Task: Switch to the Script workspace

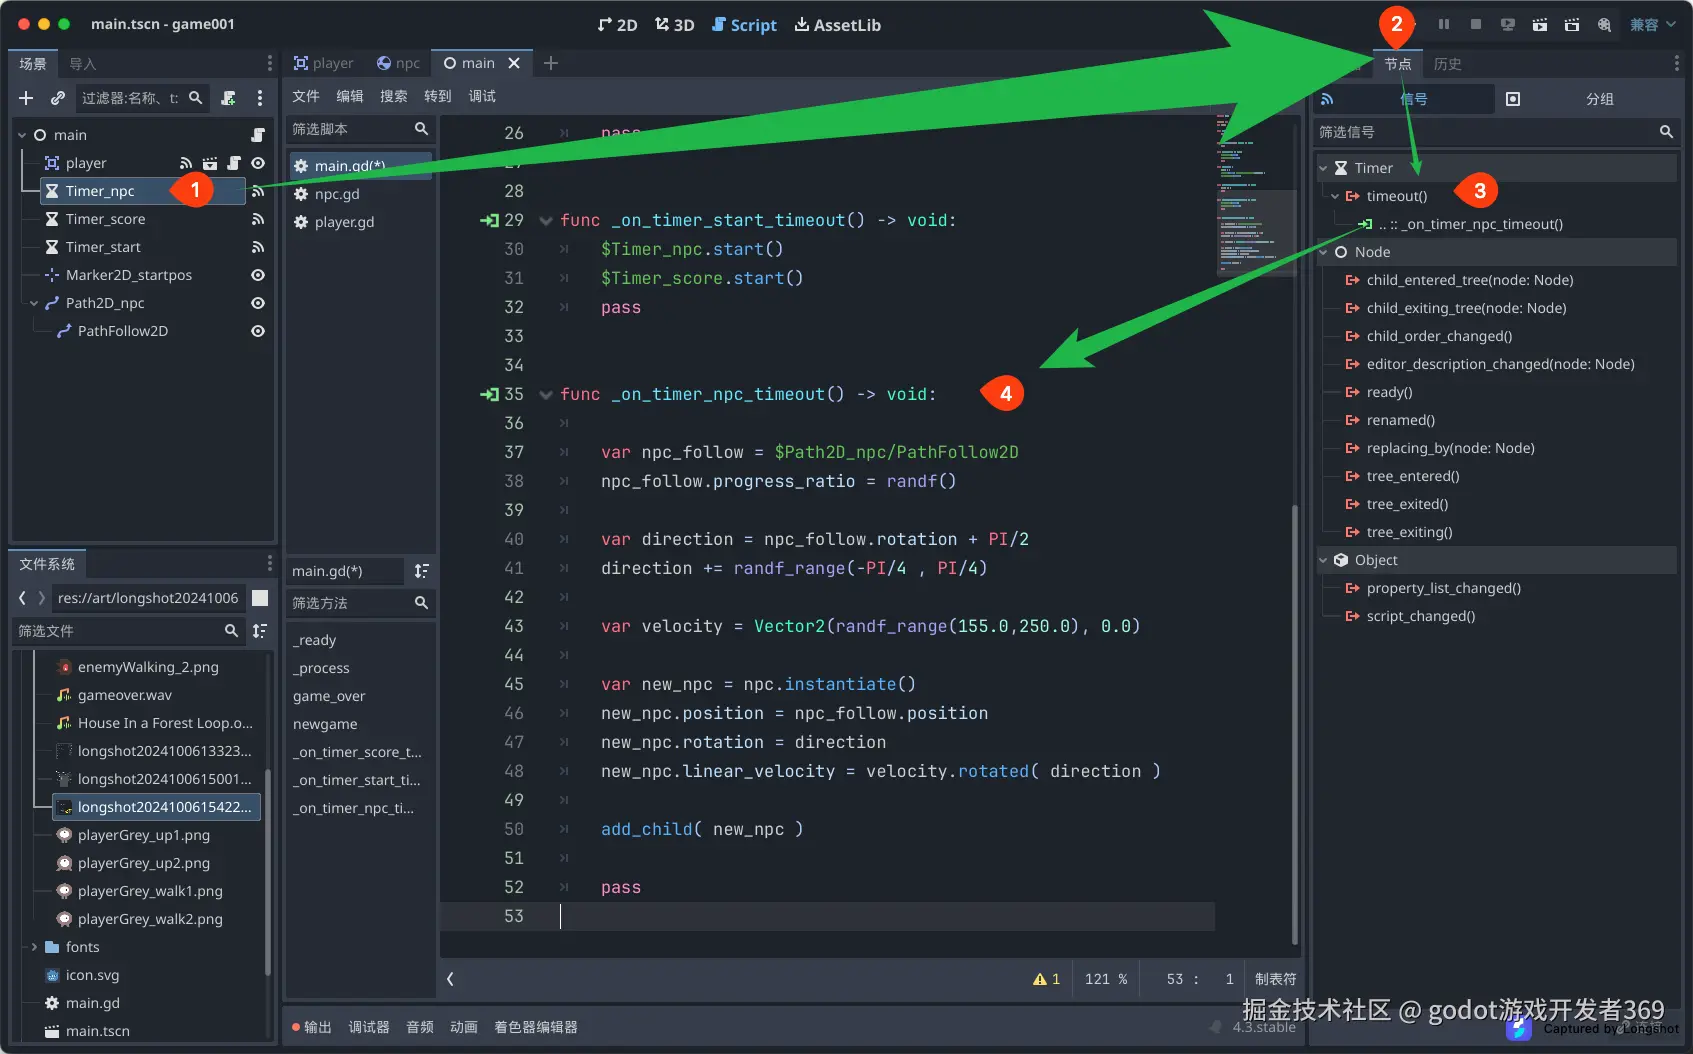Action: click(744, 25)
